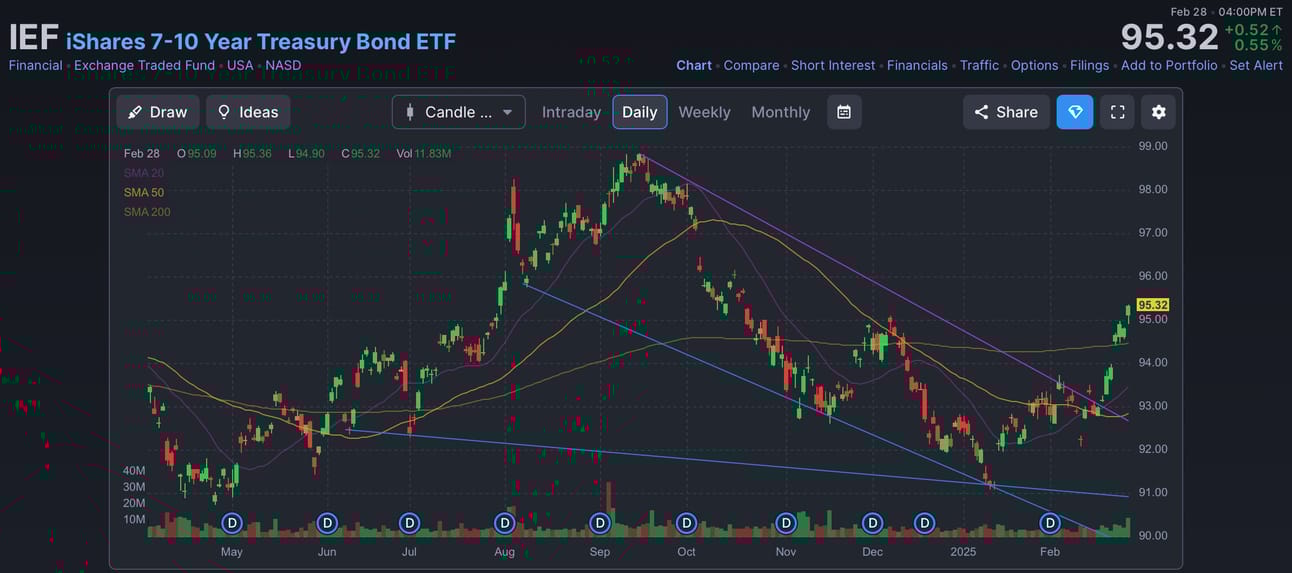1292x573 pixels.
Task: Switch to Intraday timeframe
Action: (x=571, y=112)
